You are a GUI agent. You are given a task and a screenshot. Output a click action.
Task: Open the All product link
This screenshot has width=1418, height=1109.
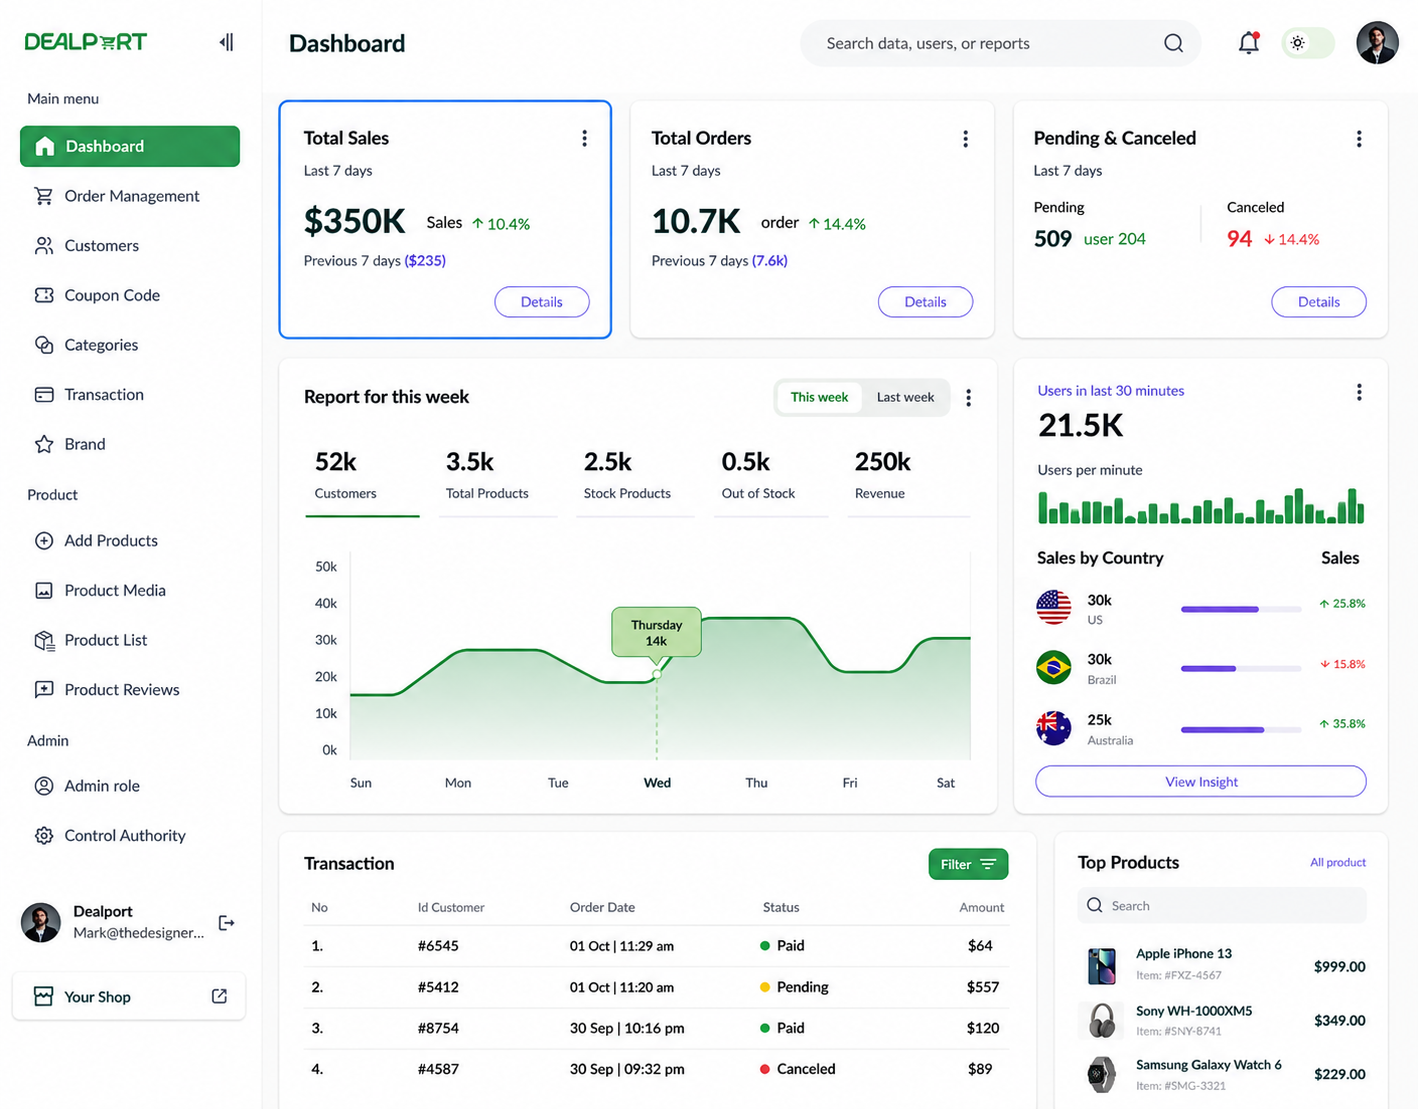point(1337,862)
